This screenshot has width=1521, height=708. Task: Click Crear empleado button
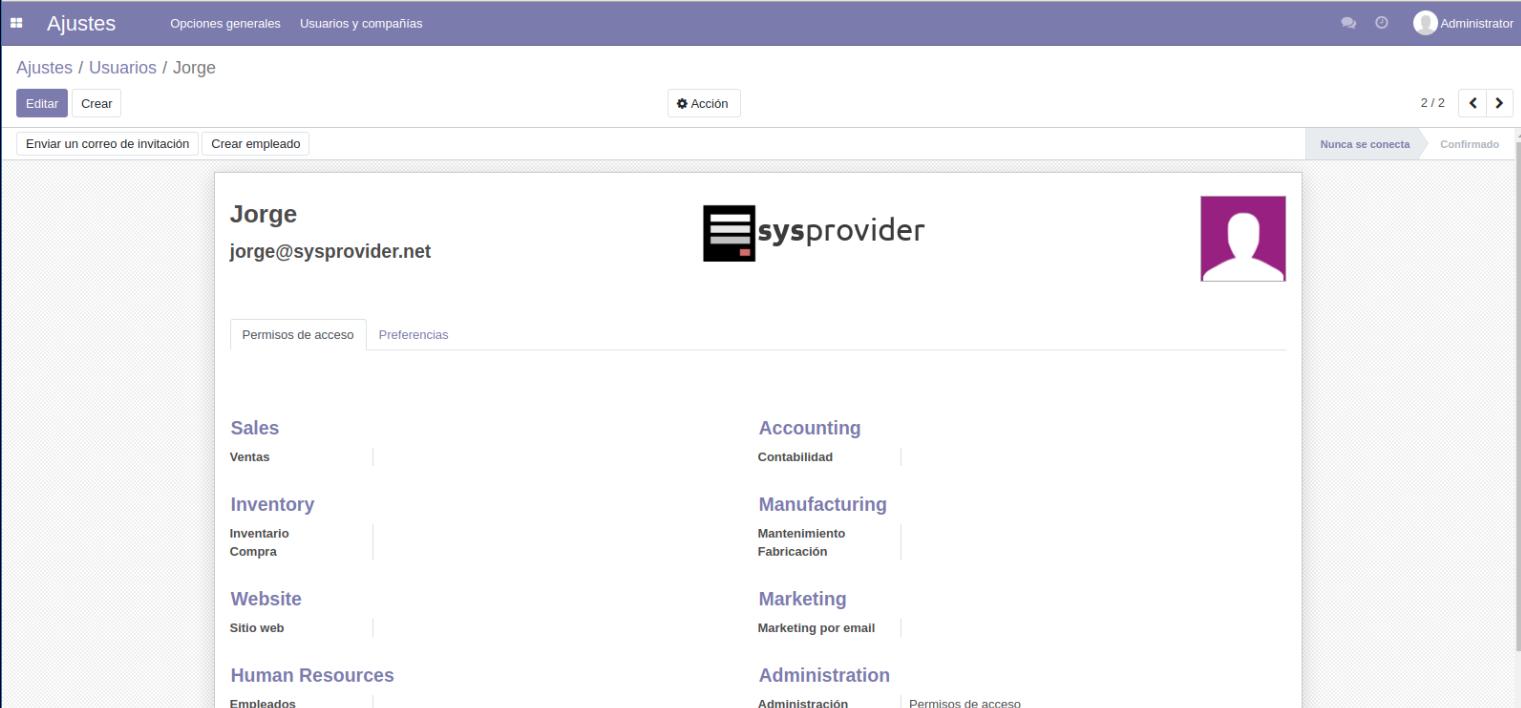(255, 144)
